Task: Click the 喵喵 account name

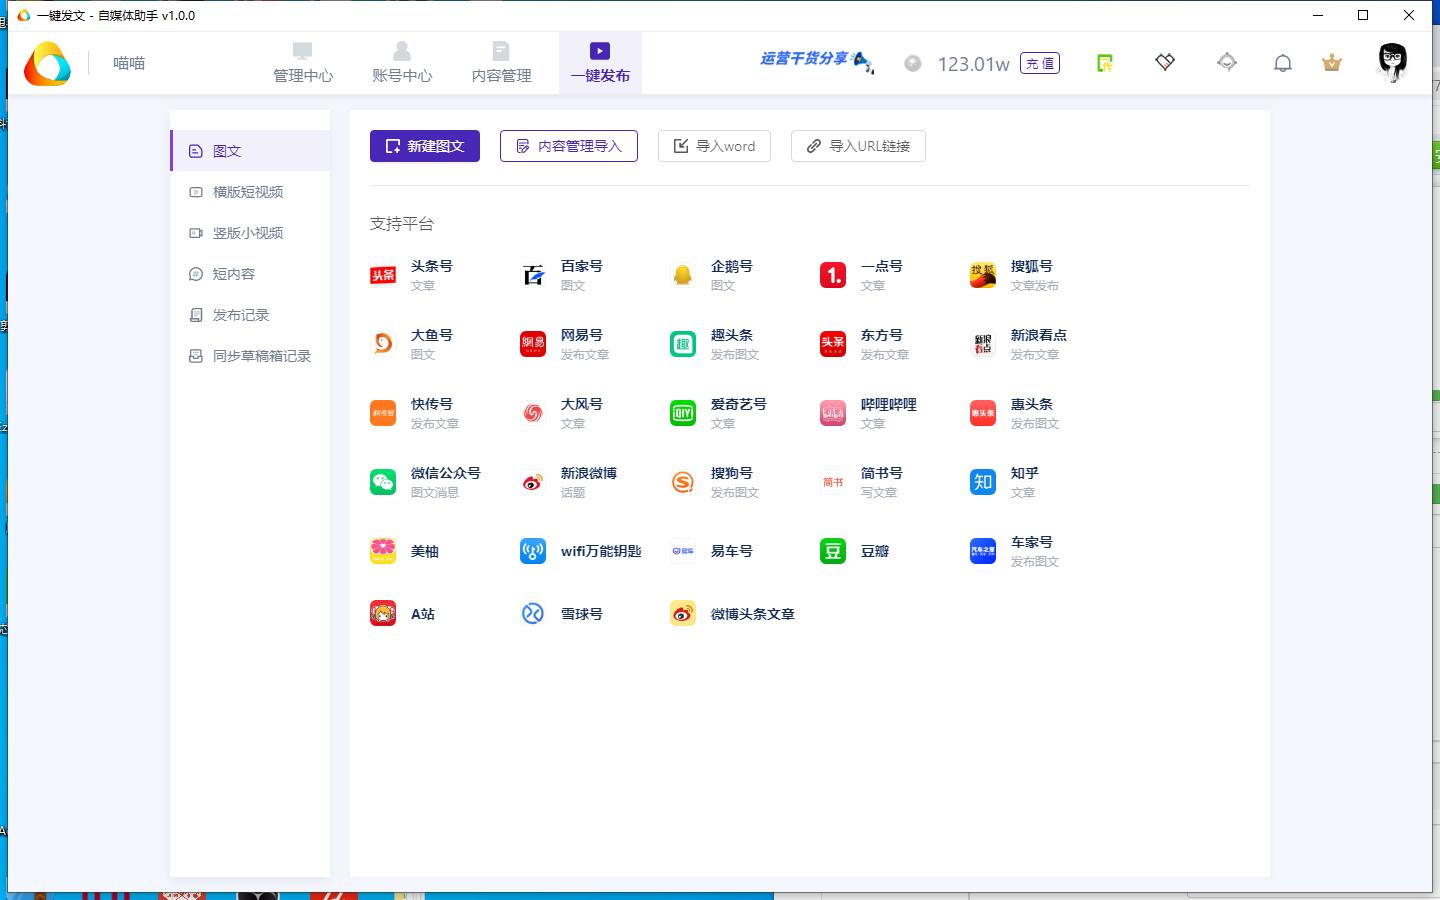Action: 129,63
